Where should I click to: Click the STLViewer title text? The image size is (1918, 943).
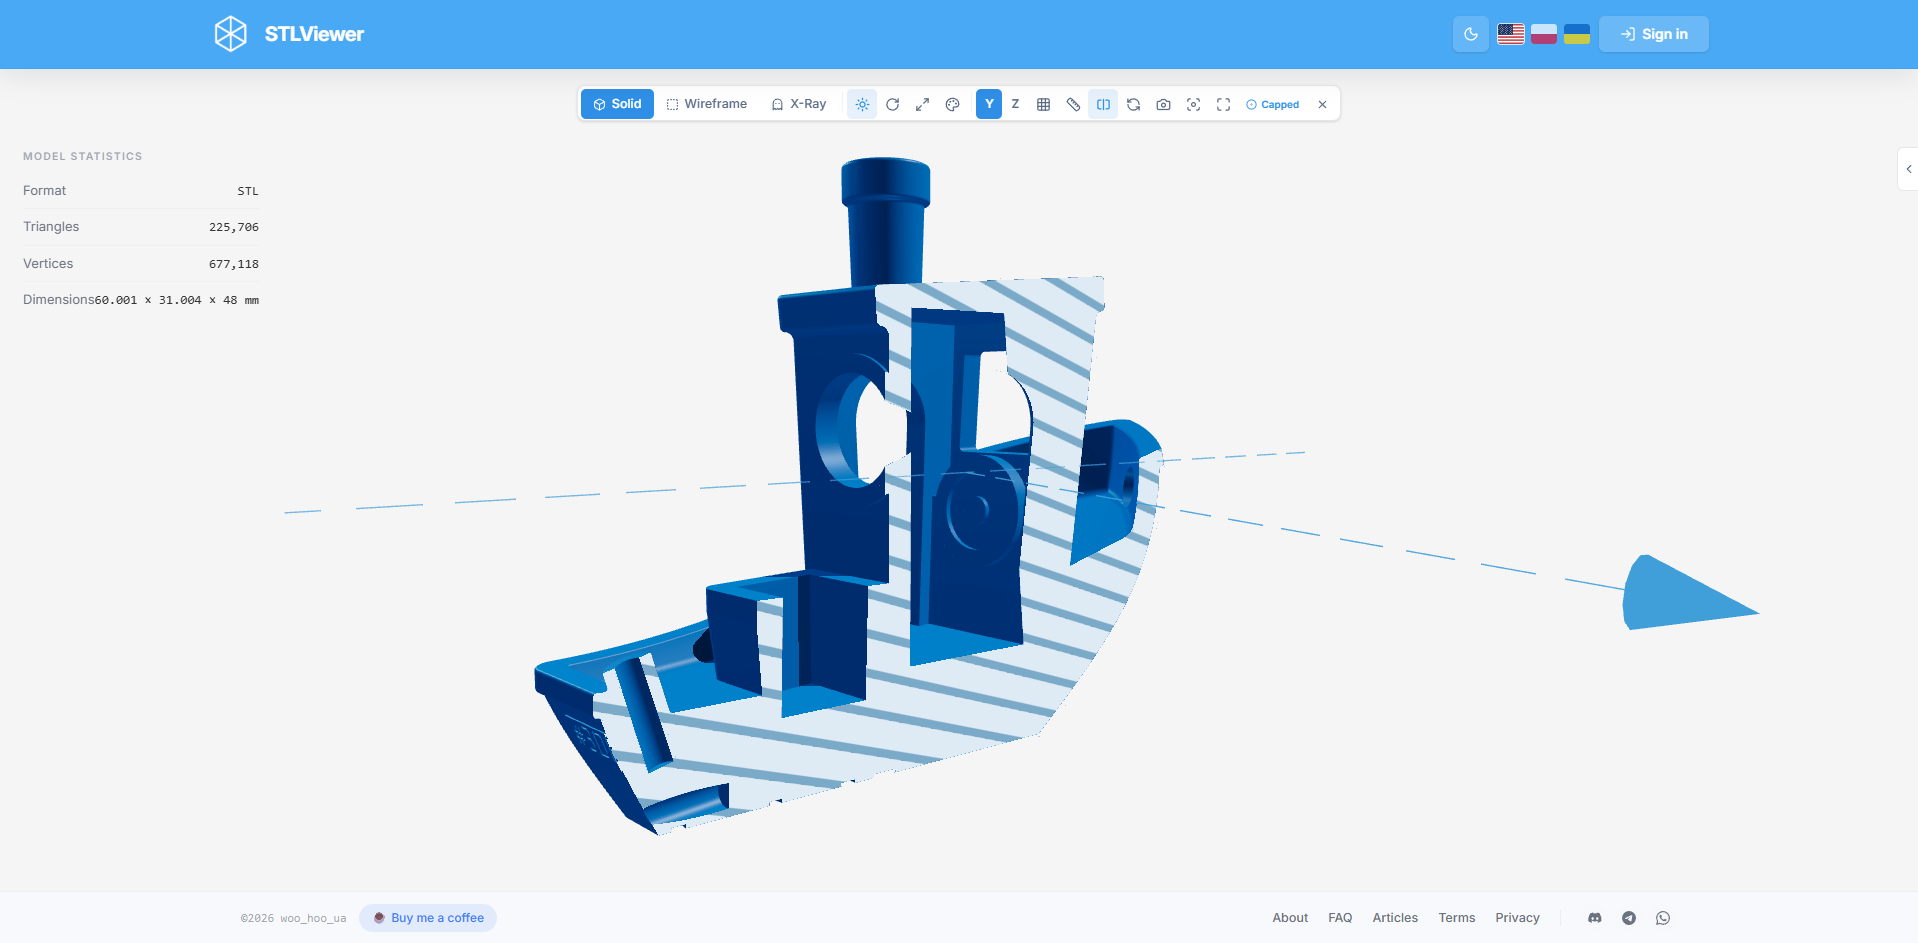click(x=314, y=34)
